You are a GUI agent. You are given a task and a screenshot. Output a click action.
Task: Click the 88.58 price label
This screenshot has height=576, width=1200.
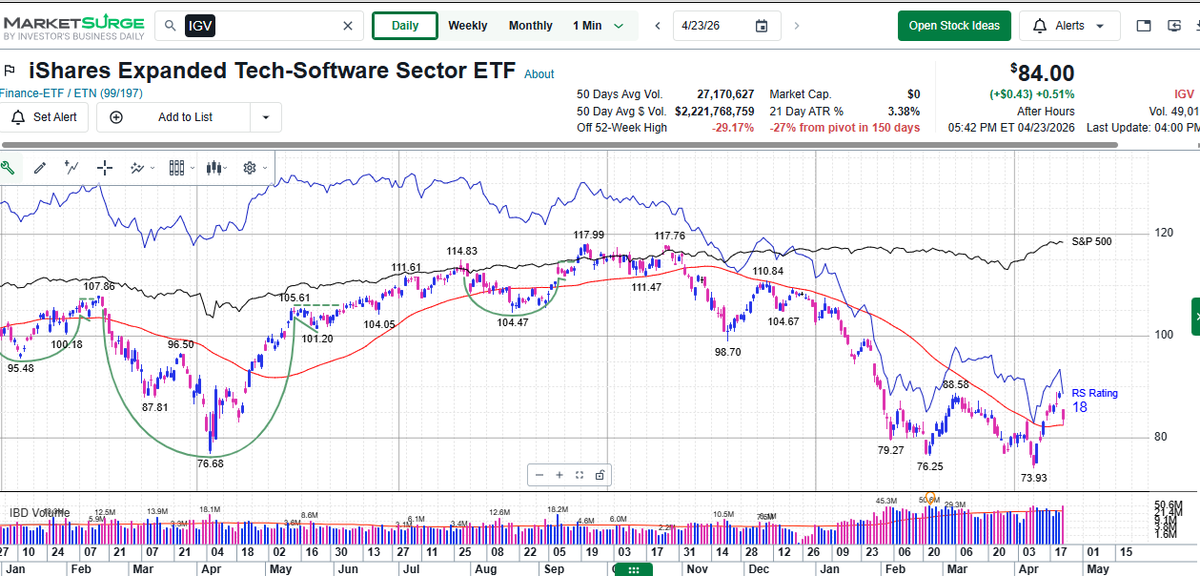tap(955, 384)
